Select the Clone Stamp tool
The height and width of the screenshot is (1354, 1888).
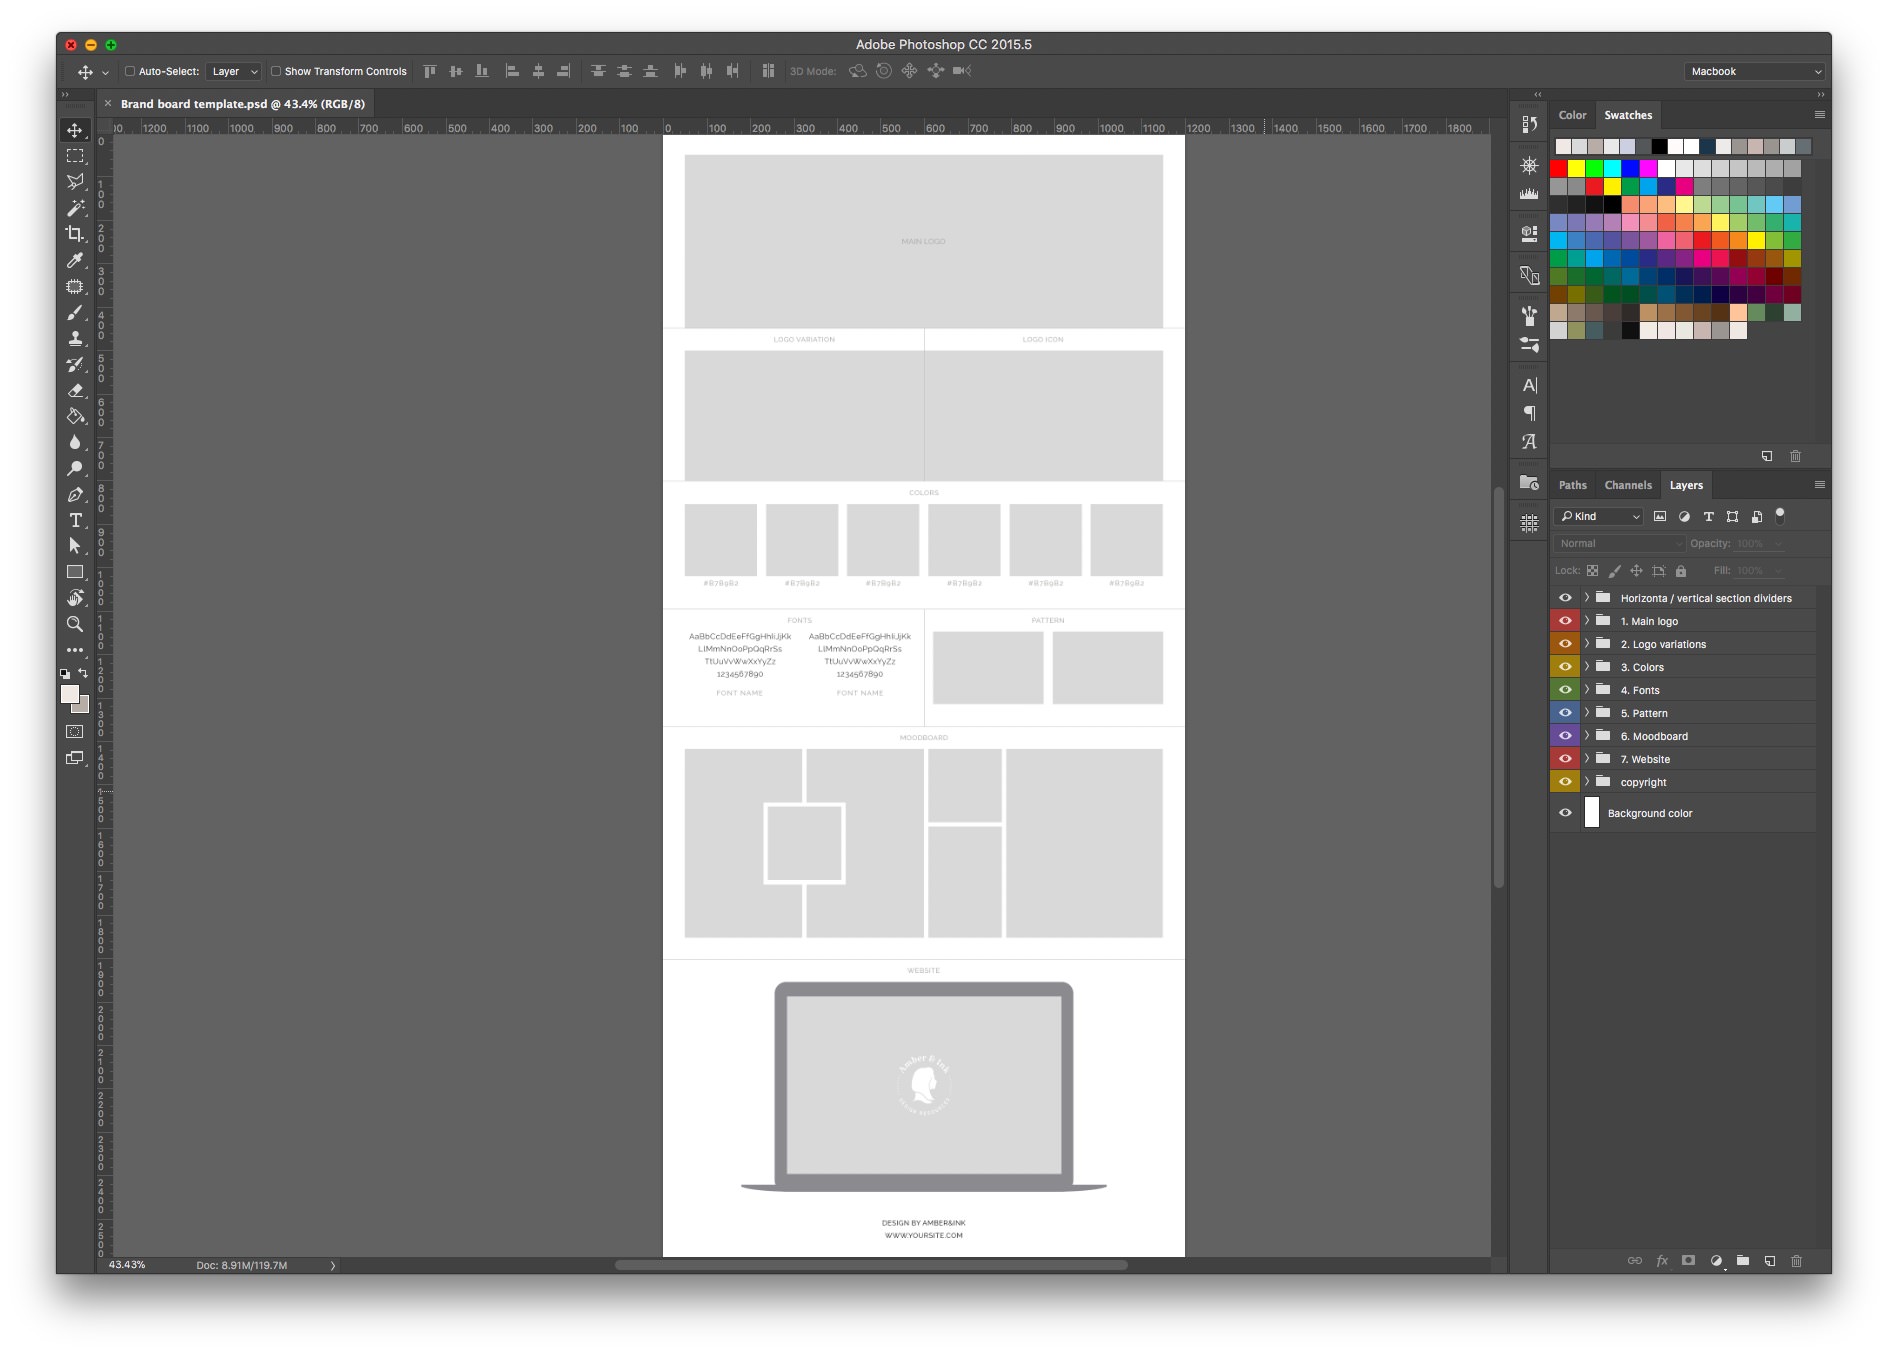[75, 339]
